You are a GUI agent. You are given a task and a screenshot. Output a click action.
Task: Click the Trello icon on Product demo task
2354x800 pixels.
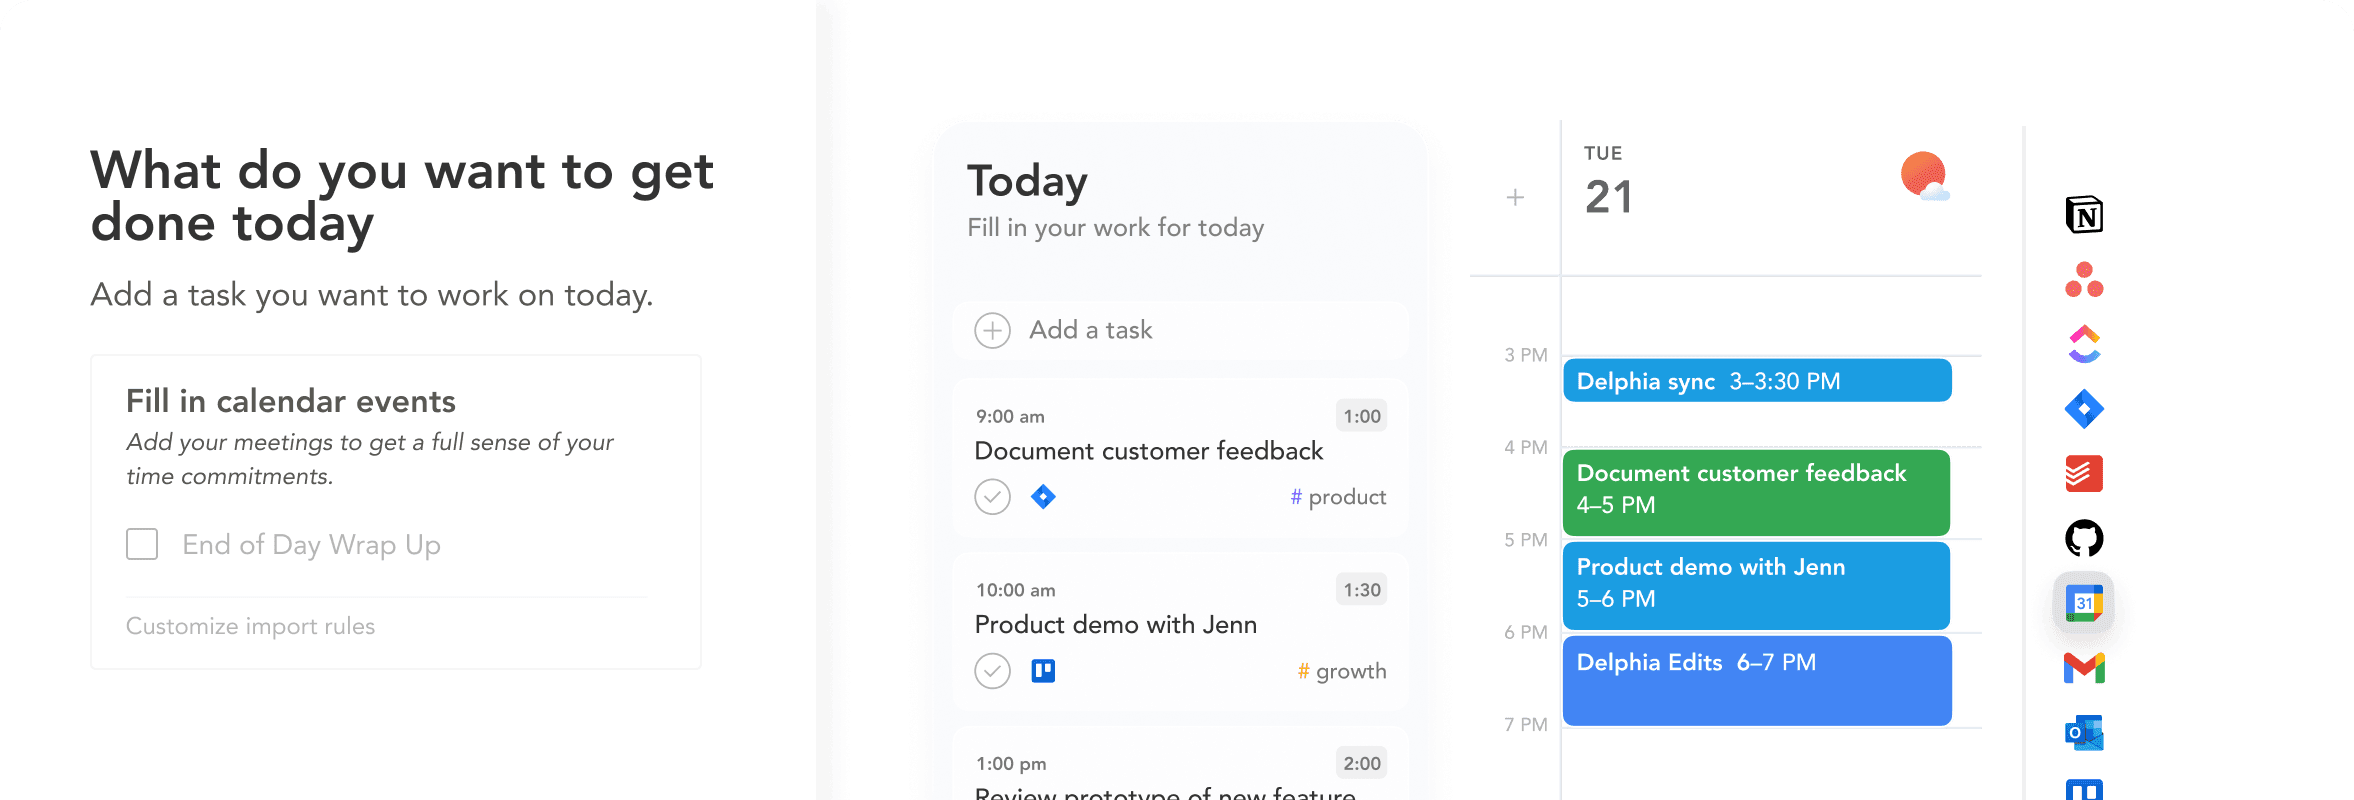(x=1043, y=671)
